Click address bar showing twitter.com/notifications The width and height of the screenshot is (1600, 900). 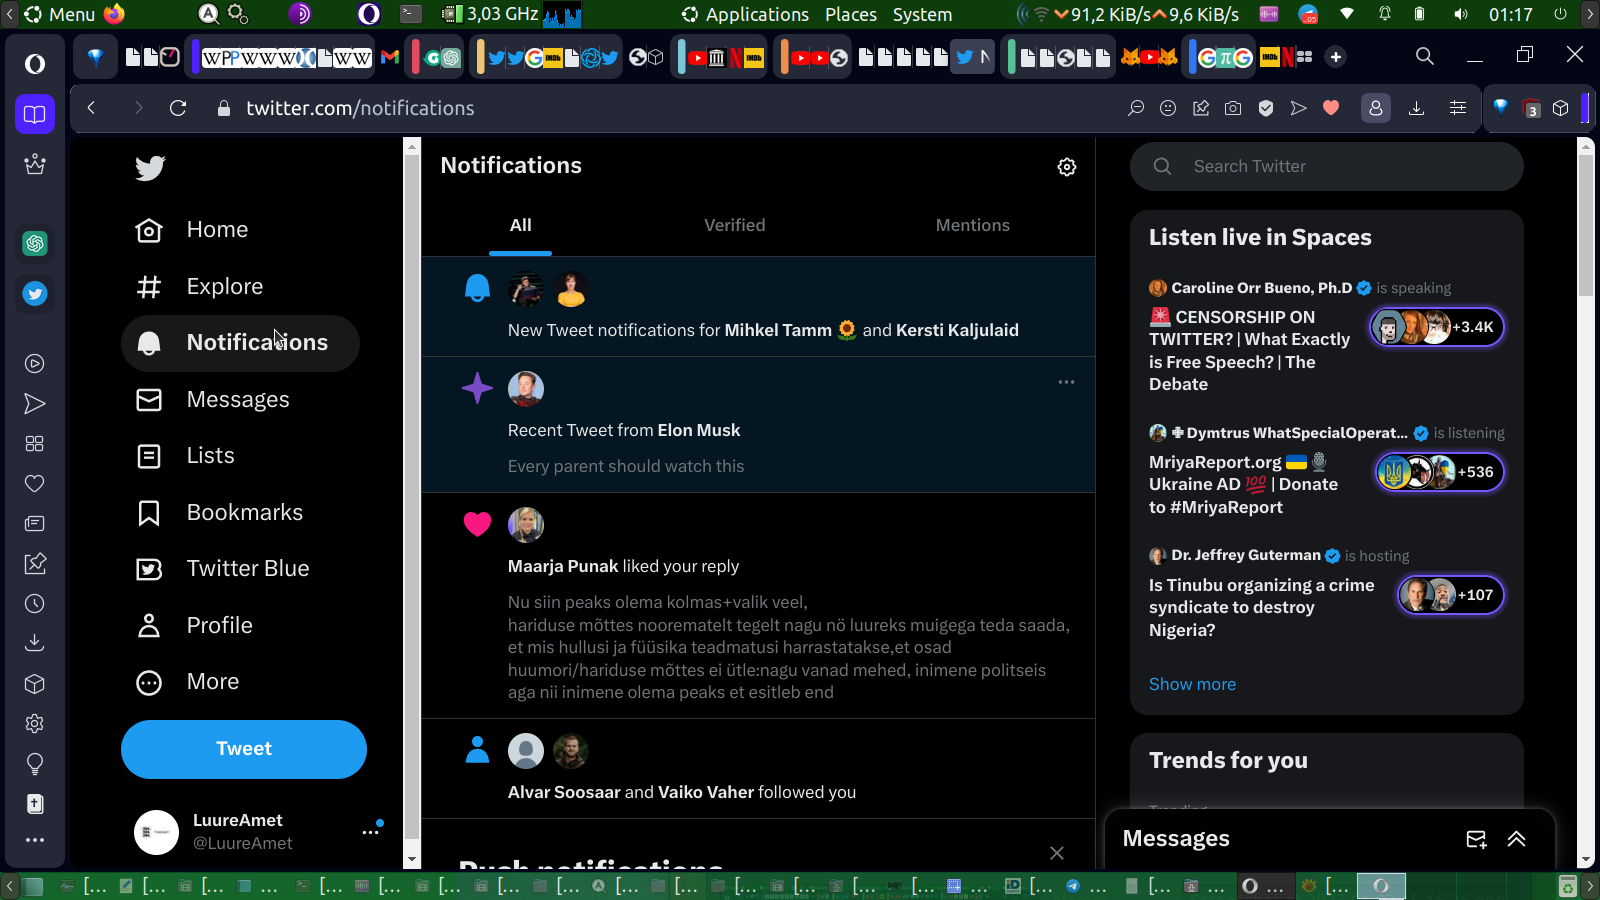coord(360,108)
